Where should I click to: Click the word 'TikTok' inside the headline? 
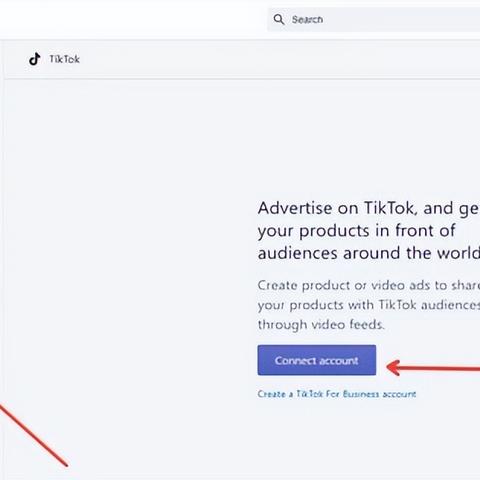coord(390,208)
